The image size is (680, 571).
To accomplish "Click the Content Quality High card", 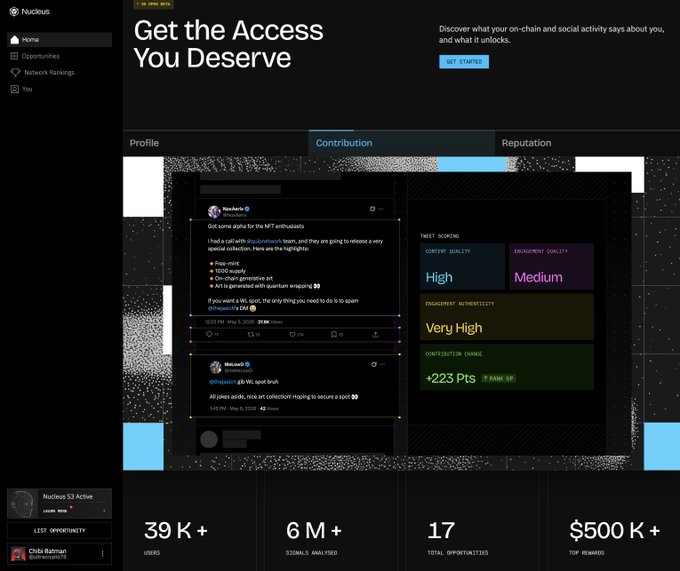I will [462, 266].
